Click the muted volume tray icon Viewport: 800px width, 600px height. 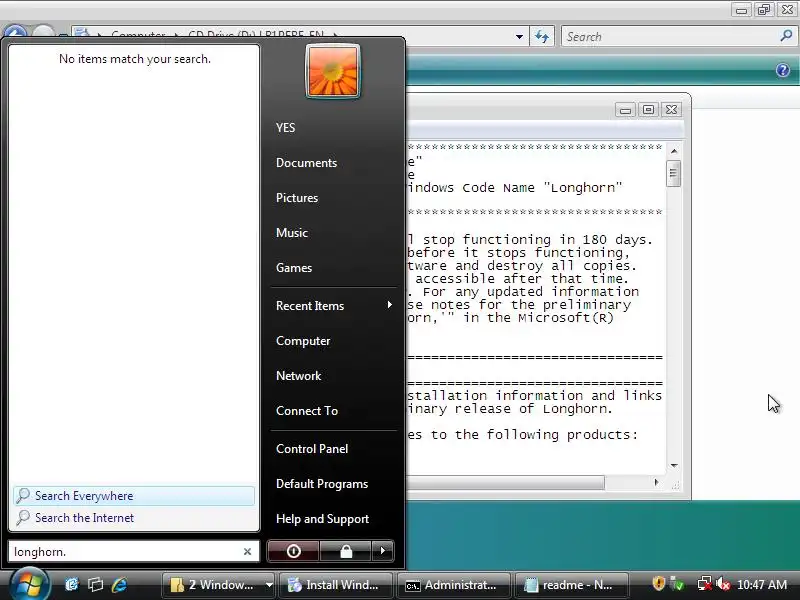[723, 584]
